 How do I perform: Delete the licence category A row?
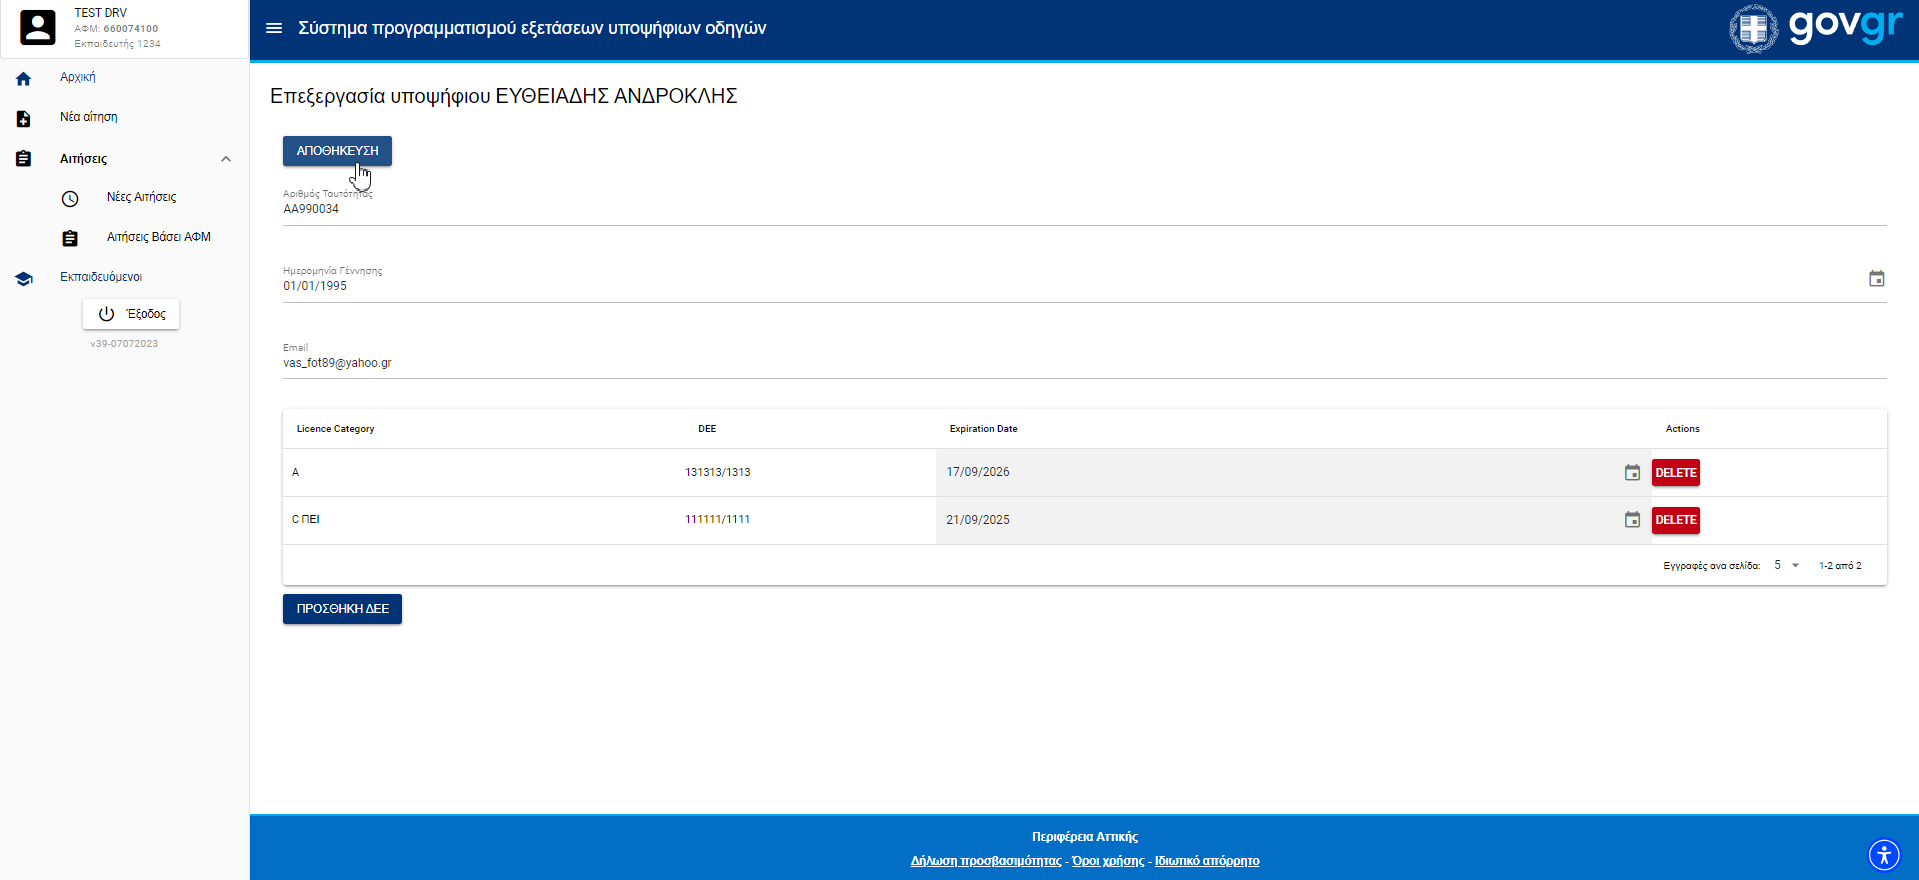pyautogui.click(x=1675, y=473)
